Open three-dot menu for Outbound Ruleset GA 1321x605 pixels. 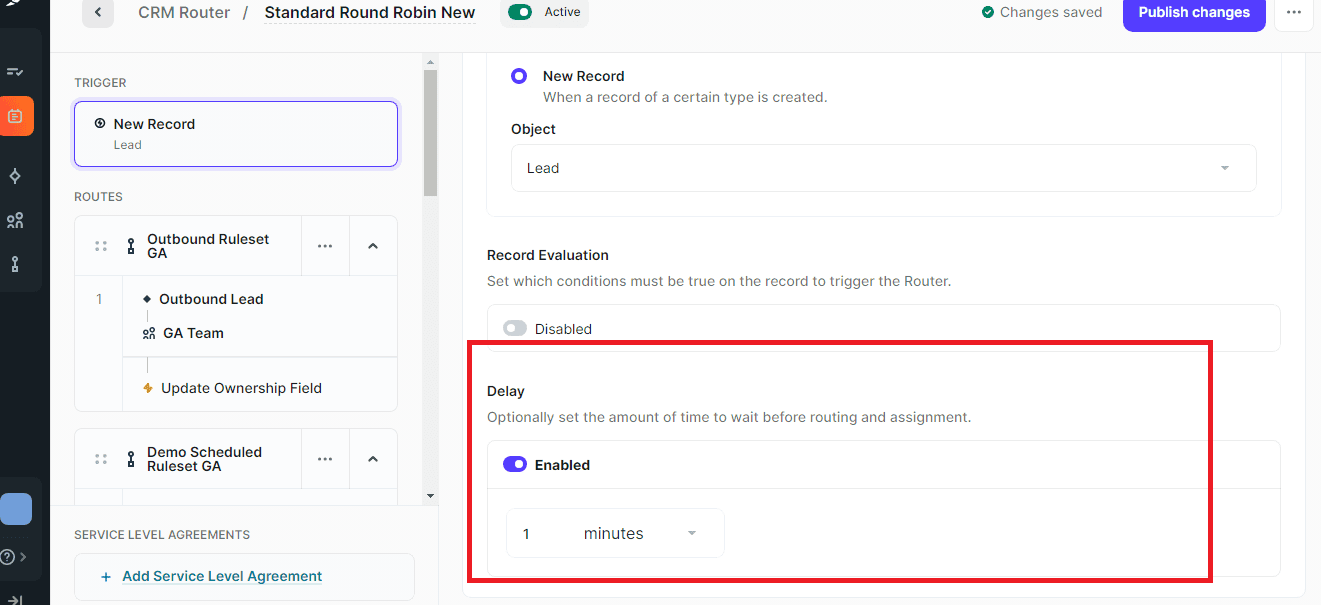pyautogui.click(x=325, y=246)
